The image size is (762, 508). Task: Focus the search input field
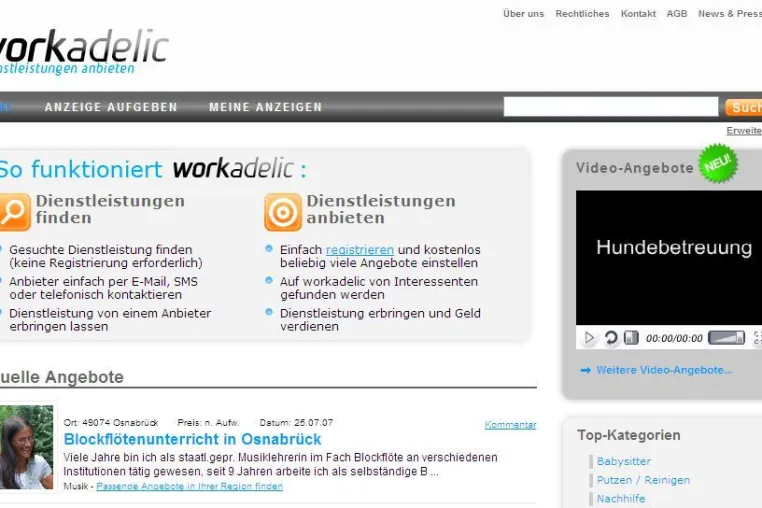tap(611, 106)
